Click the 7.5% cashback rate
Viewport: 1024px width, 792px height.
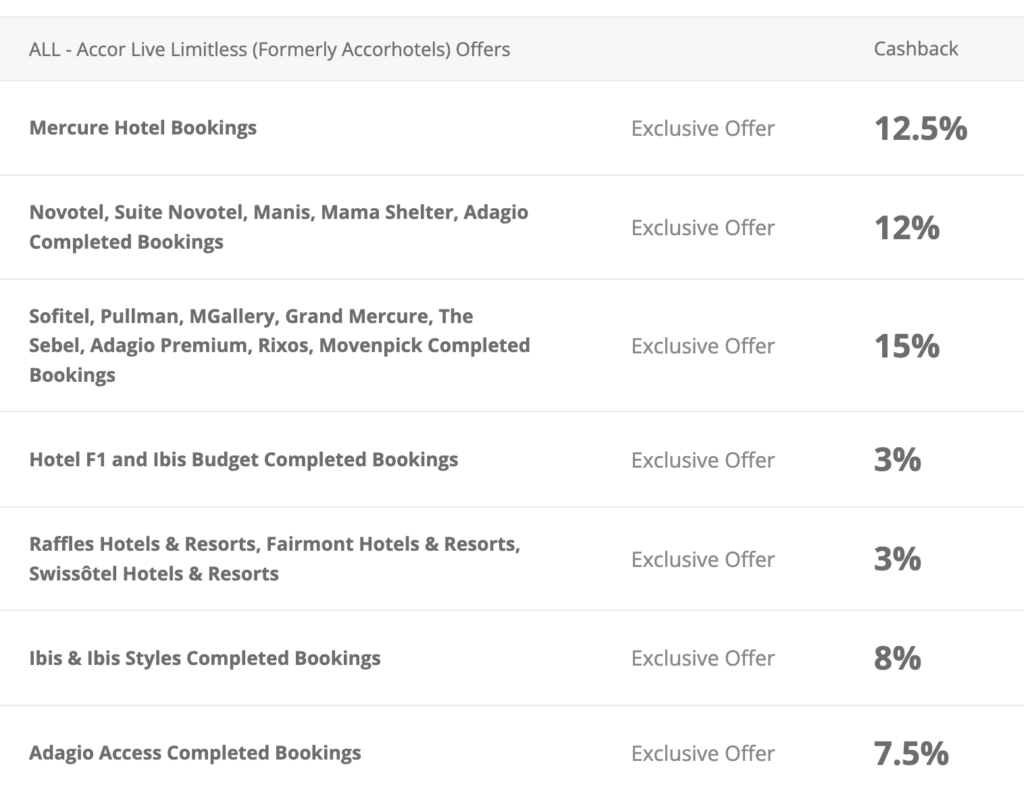[912, 753]
